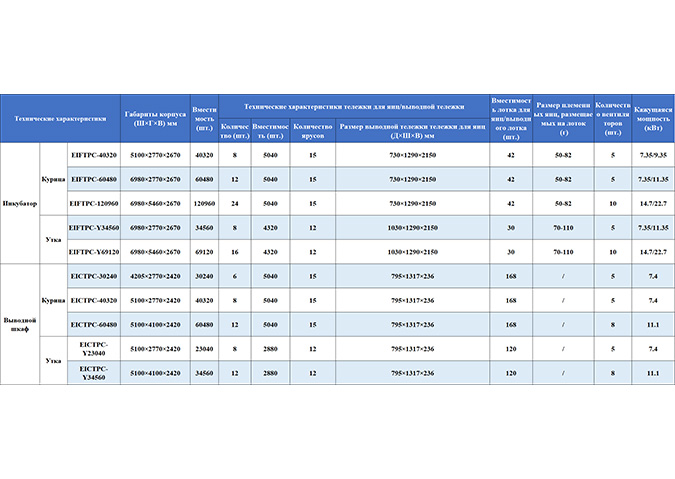Image resolution: width=675 pixels, height=479 pixels.
Task: Select 795×1317×236 in the EICTPC-30240 row
Action: pos(412,276)
